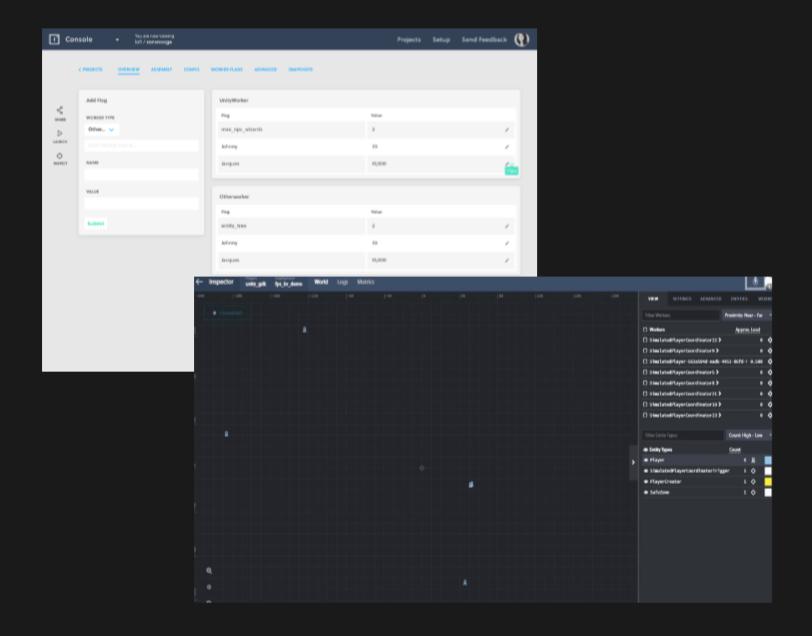
Task: Expand the first SimulatedPlayerCoordinator worker chevron
Action: (x=720, y=340)
